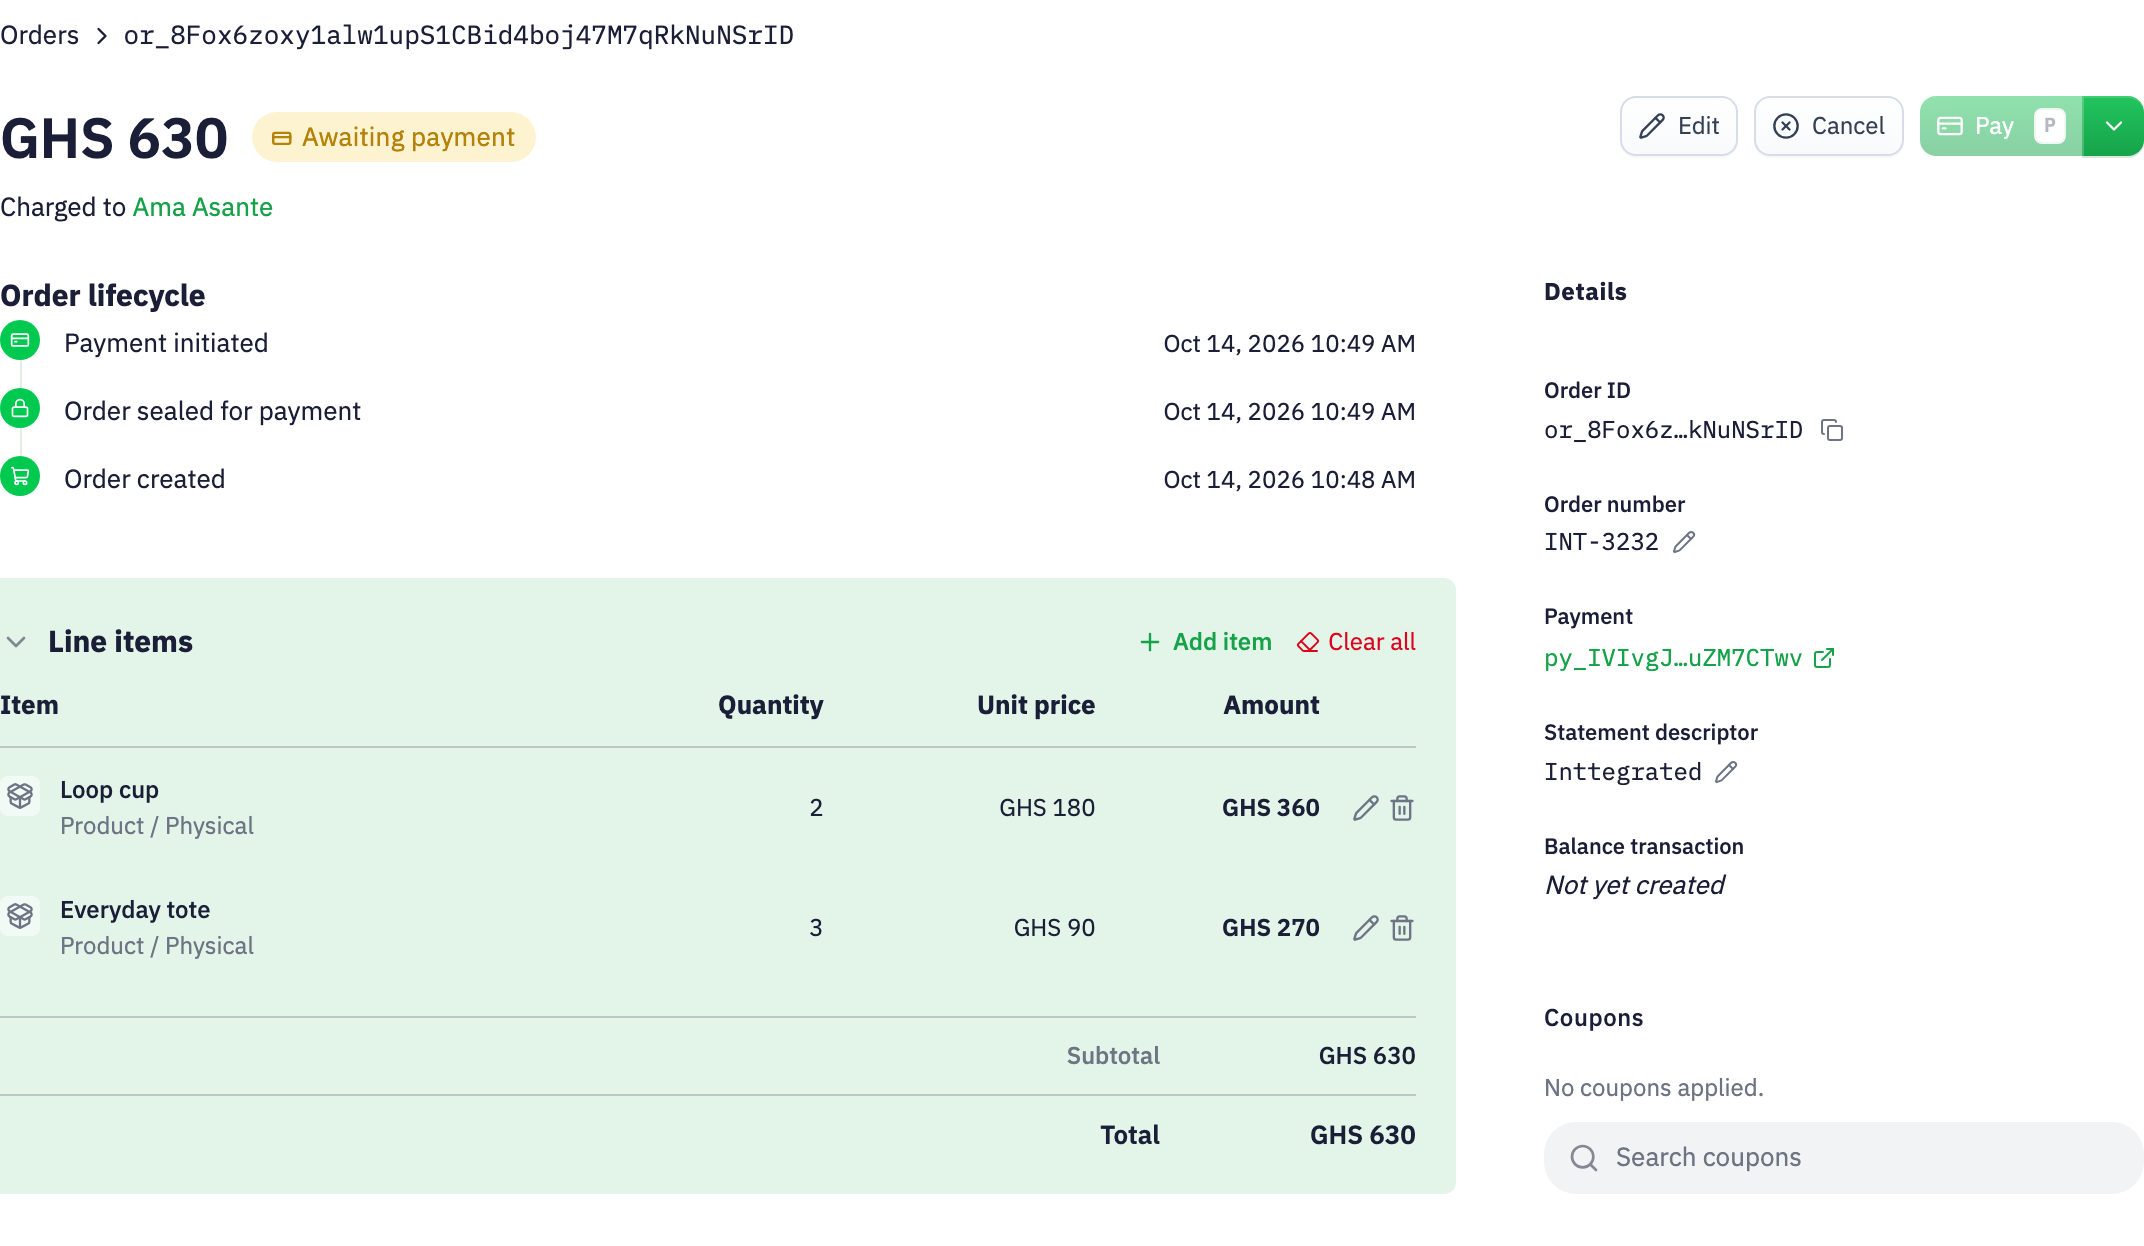Select the Everyday tote item name
Image resolution: width=2144 pixels, height=1246 pixels.
tap(135, 910)
